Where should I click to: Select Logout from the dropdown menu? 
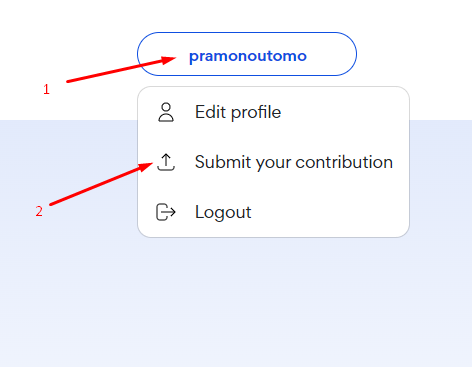pos(273,212)
